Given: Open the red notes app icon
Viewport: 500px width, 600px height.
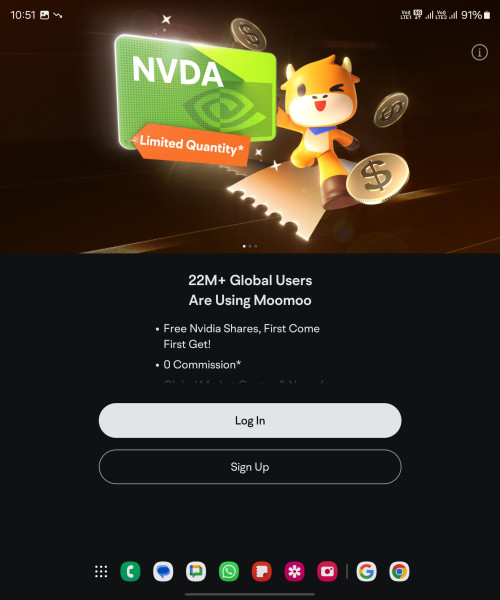Looking at the screenshot, I should (262, 571).
